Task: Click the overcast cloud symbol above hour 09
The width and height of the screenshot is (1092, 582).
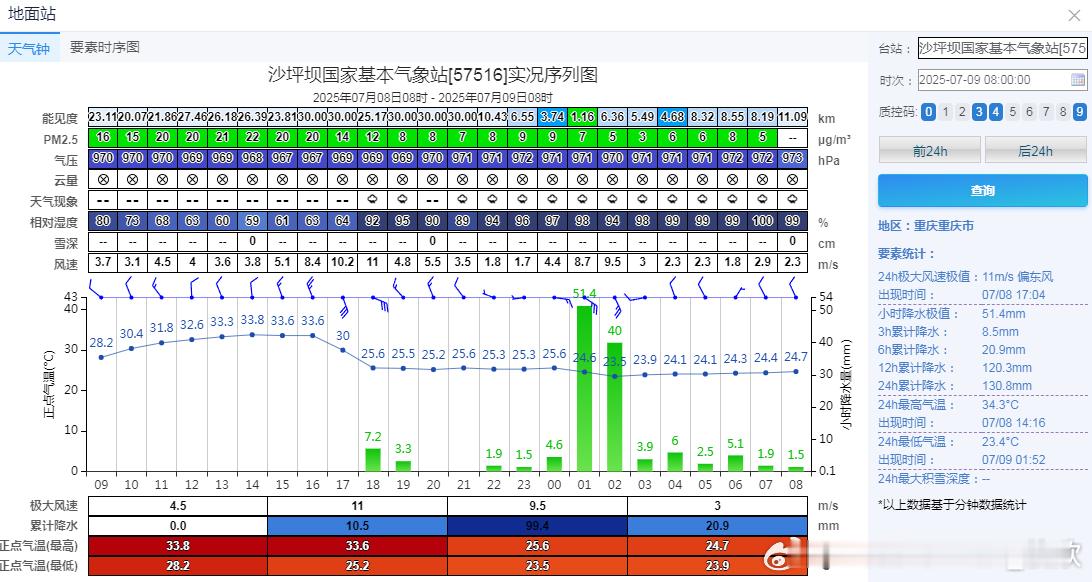Action: pyautogui.click(x=103, y=180)
